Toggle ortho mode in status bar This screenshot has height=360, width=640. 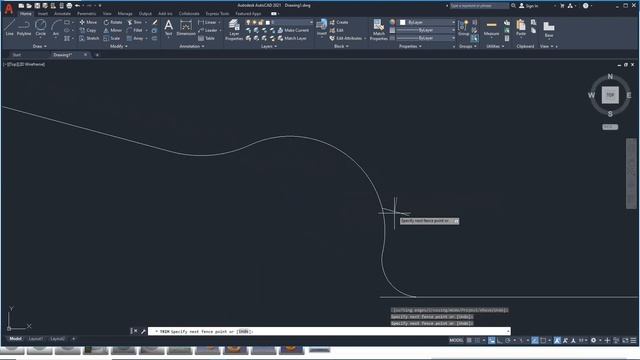500,340
